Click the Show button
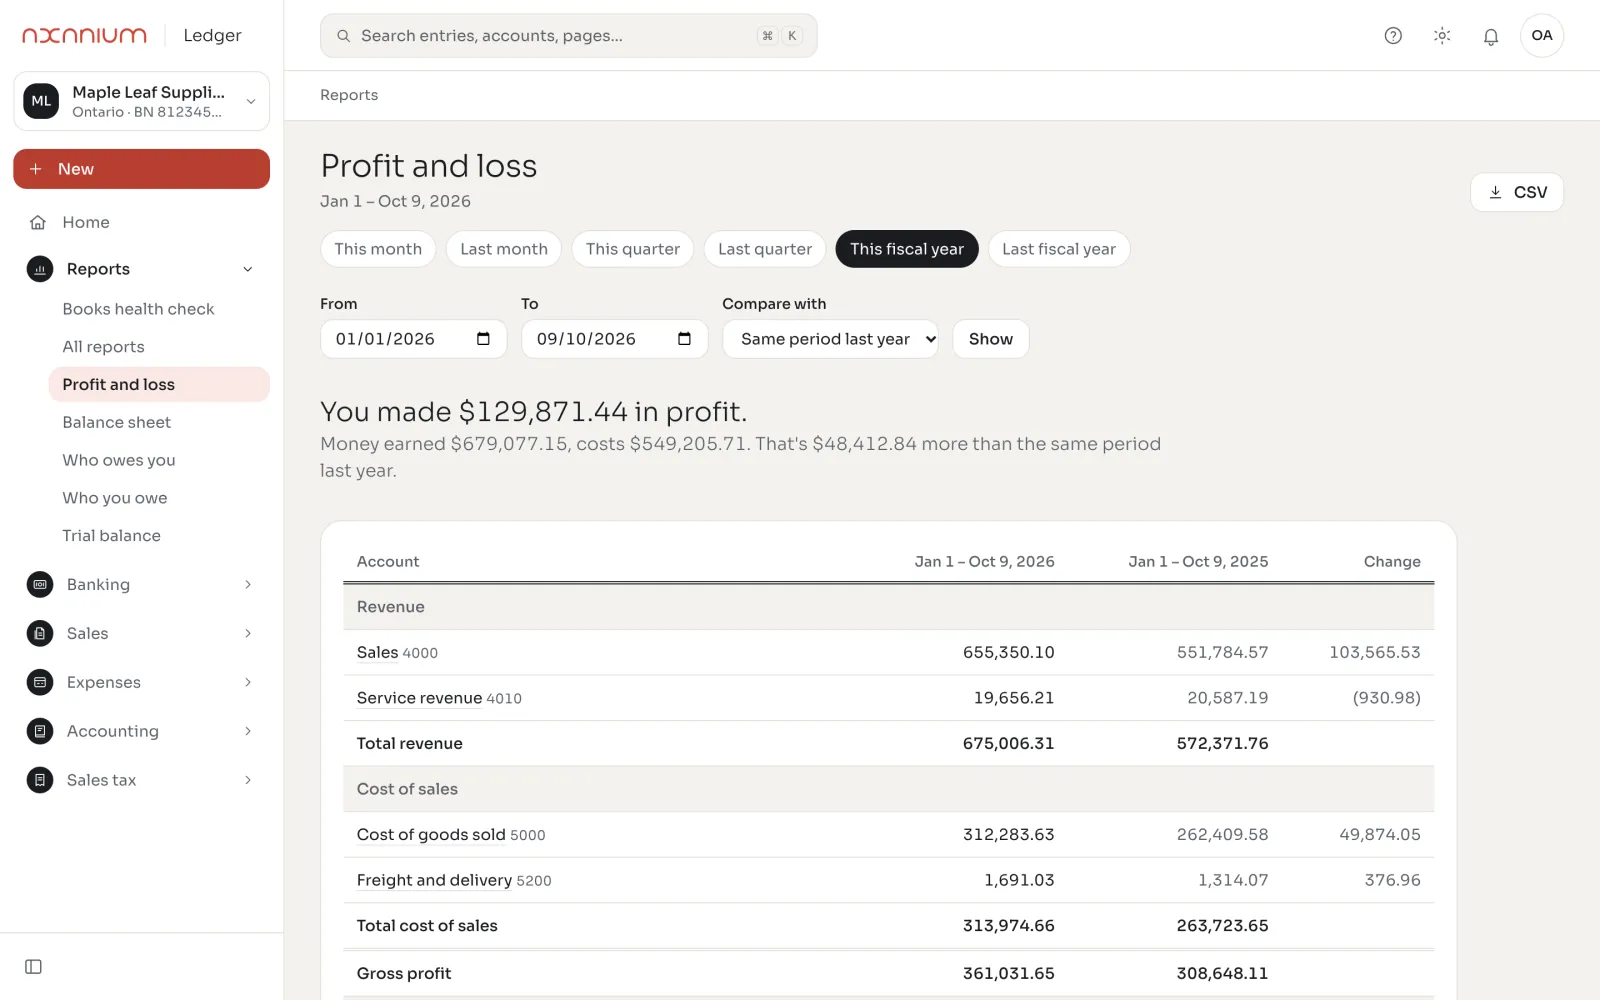 [990, 339]
